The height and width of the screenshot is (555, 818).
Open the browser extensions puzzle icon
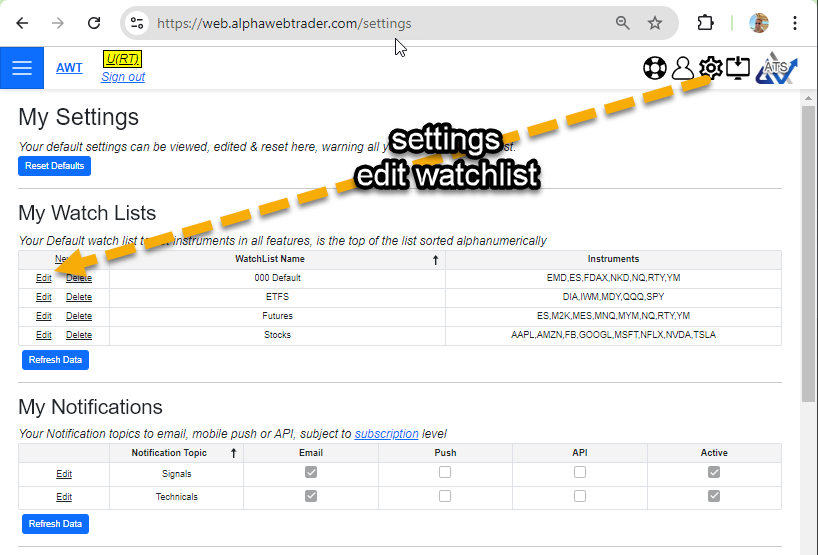click(x=705, y=23)
